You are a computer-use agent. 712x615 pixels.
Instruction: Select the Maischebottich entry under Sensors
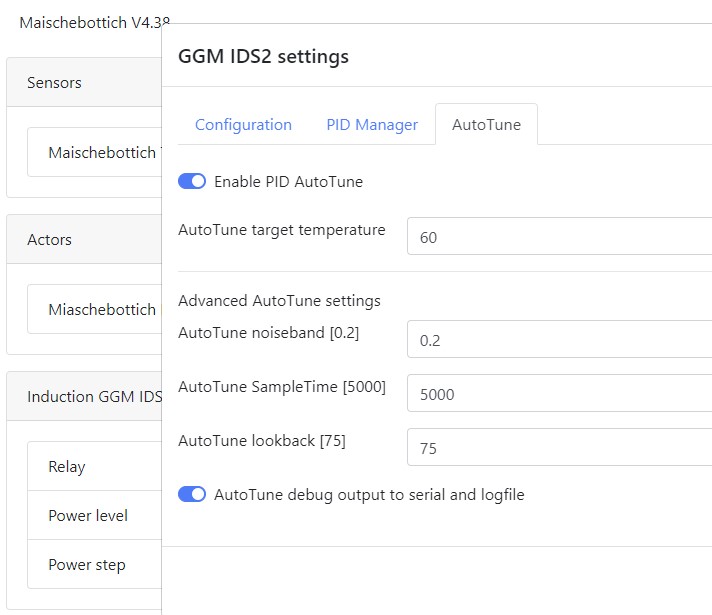click(100, 153)
